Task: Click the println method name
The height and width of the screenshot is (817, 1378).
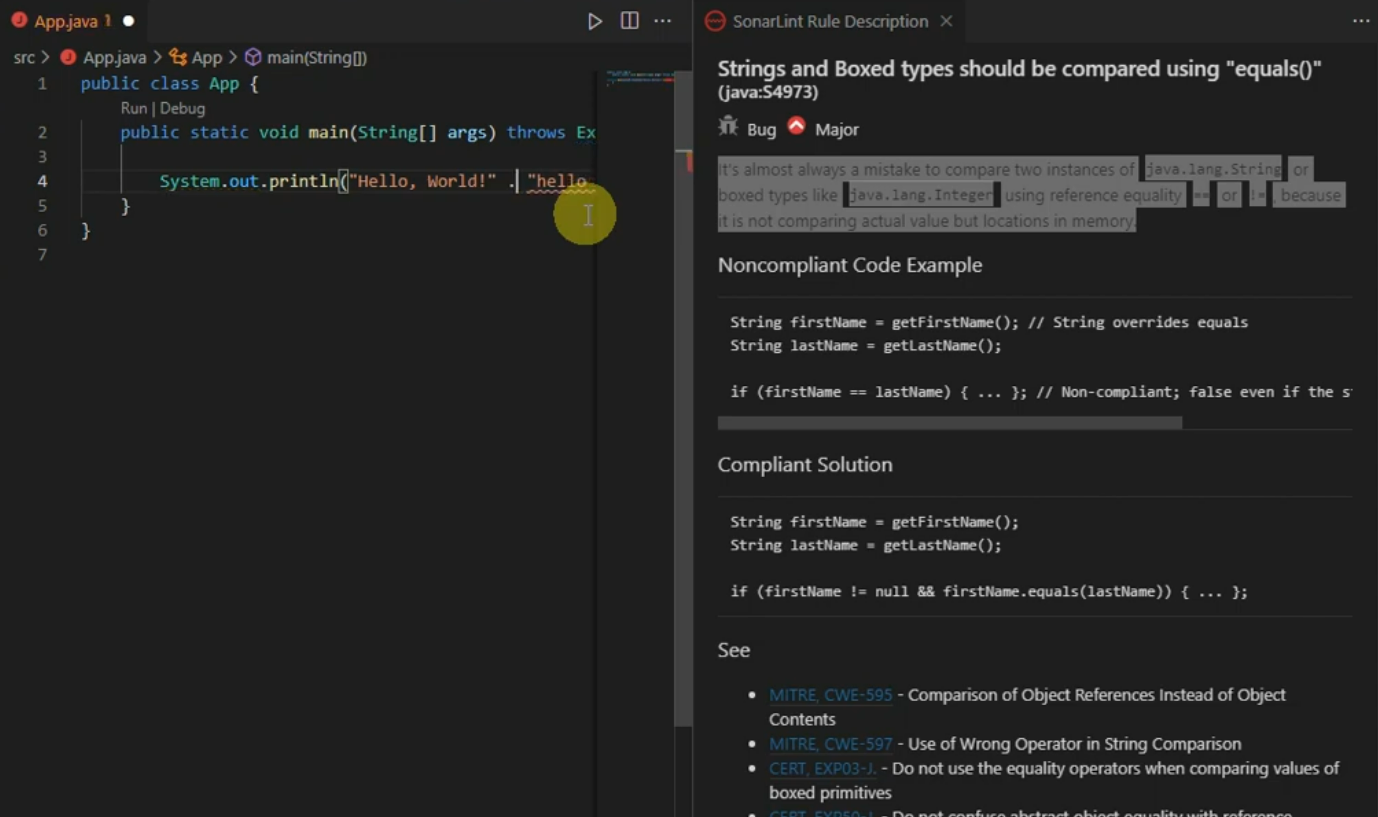Action: pos(303,182)
